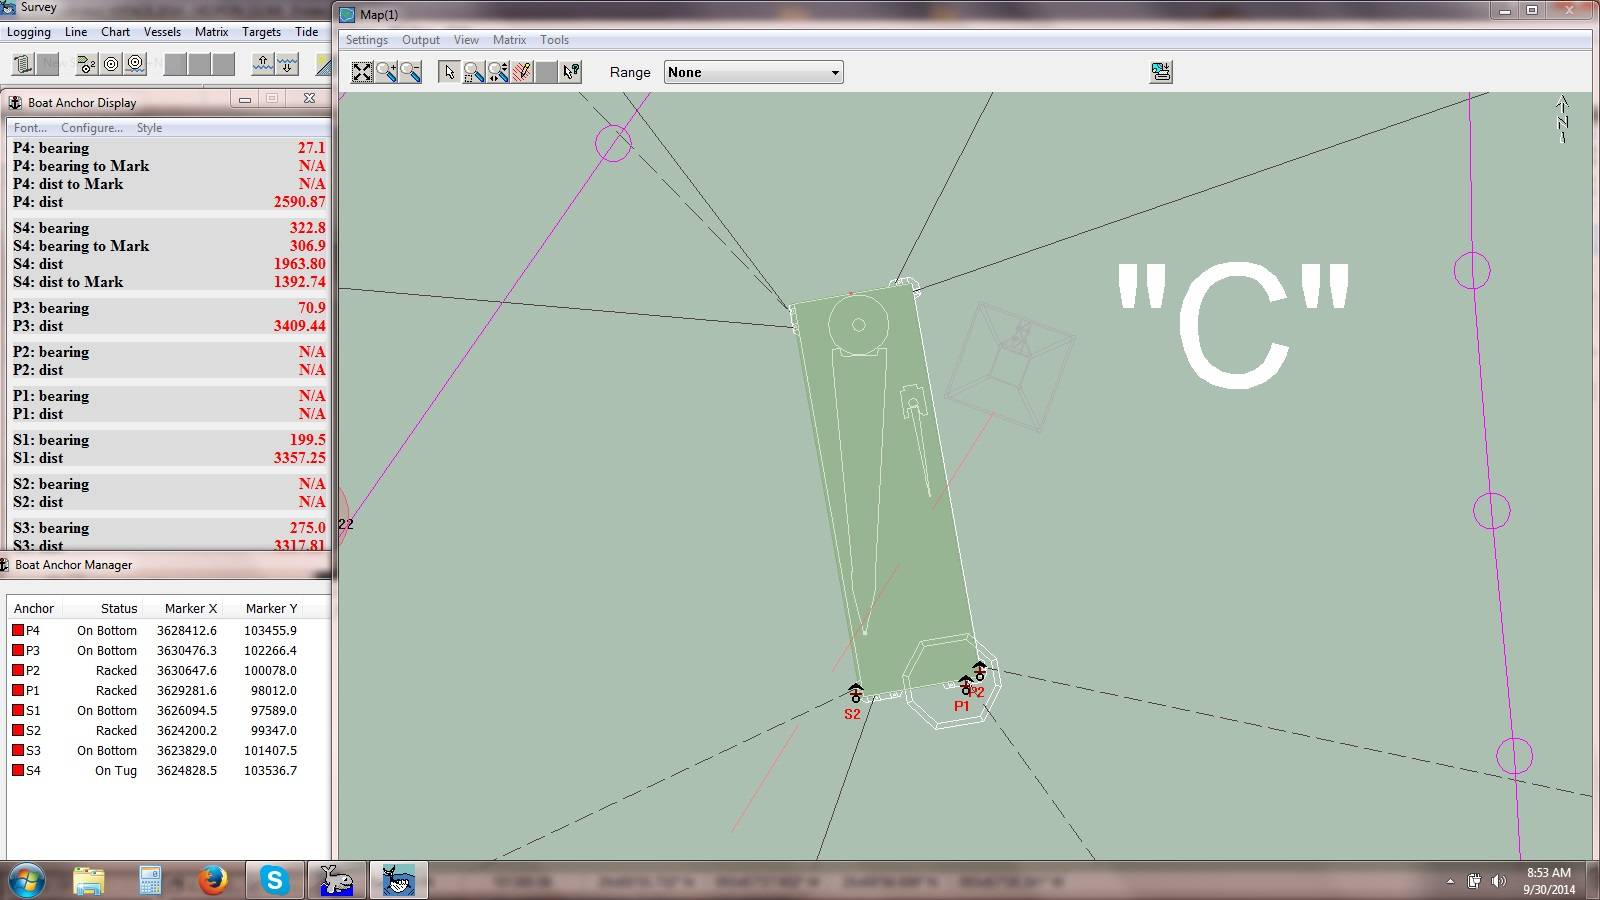Image resolution: width=1600 pixels, height=900 pixels.
Task: Click the Boat Anchor Display title icon
Action: (x=16, y=102)
